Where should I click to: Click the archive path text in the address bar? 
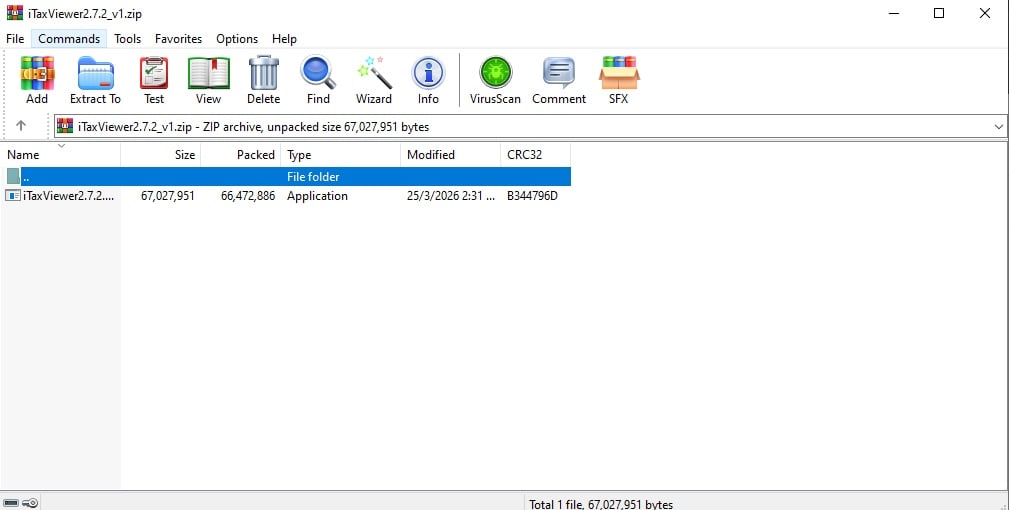(x=254, y=127)
